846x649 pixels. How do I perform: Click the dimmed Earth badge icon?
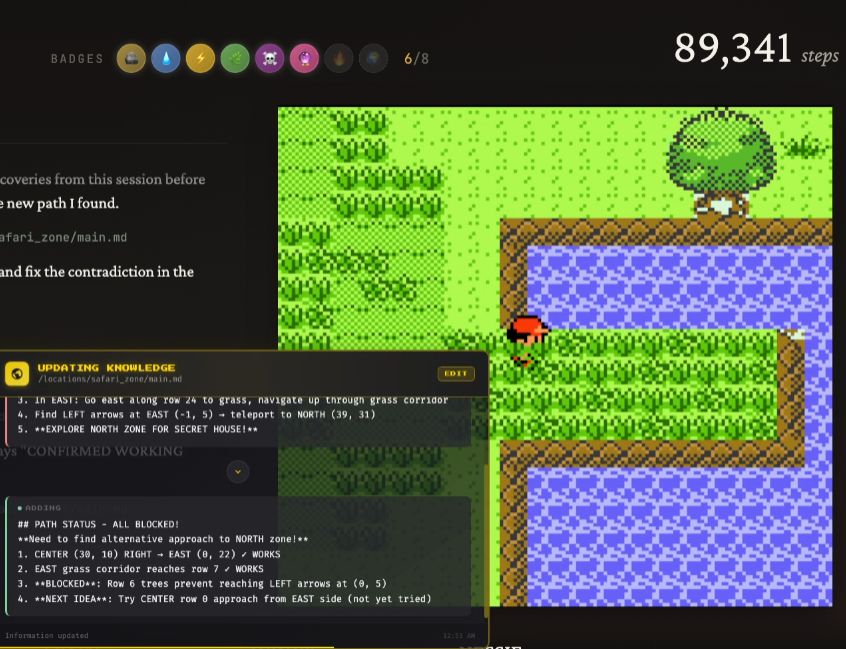[373, 58]
